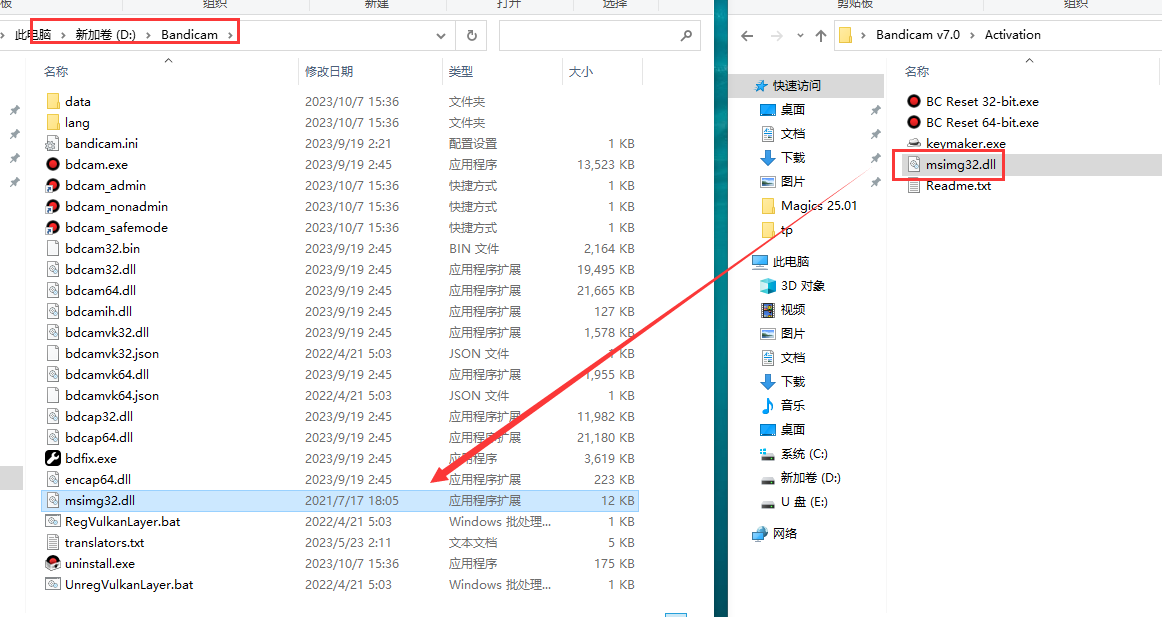Select the uninstall.exe icon
This screenshot has height=617, width=1162.
coord(53,563)
